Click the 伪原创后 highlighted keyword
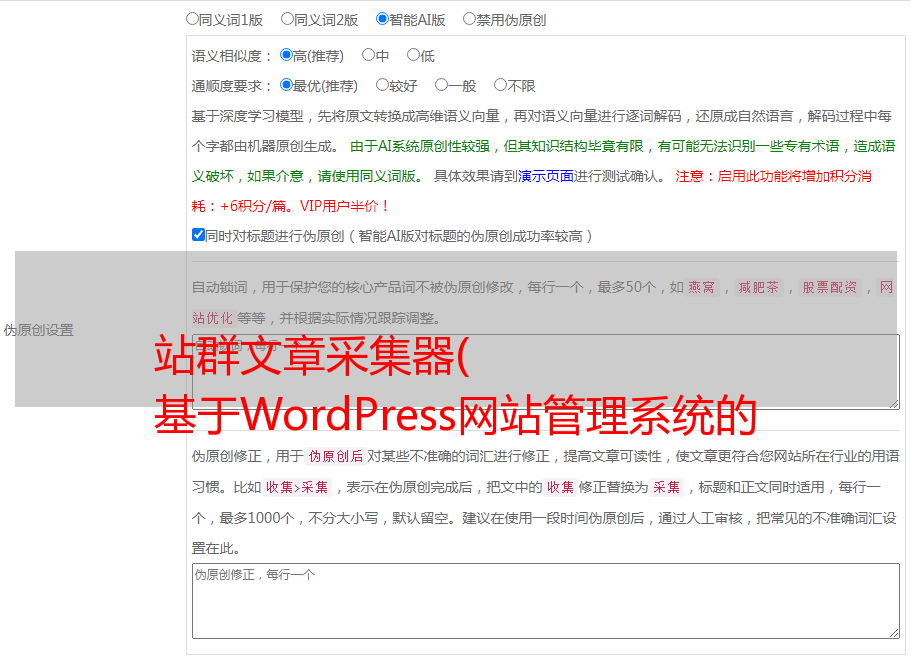 (x=336, y=456)
